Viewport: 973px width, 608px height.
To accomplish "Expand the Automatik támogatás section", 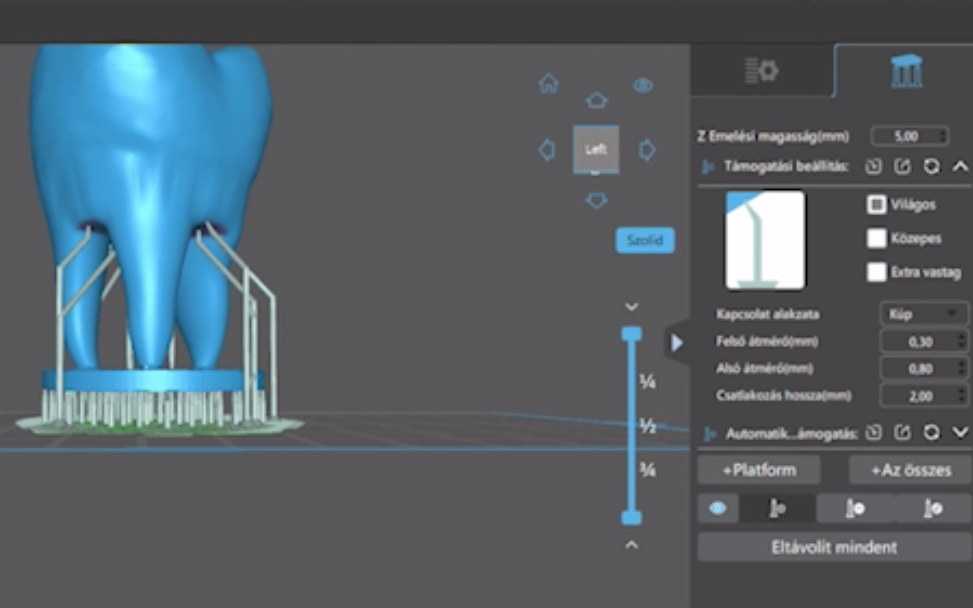I will tap(960, 432).
